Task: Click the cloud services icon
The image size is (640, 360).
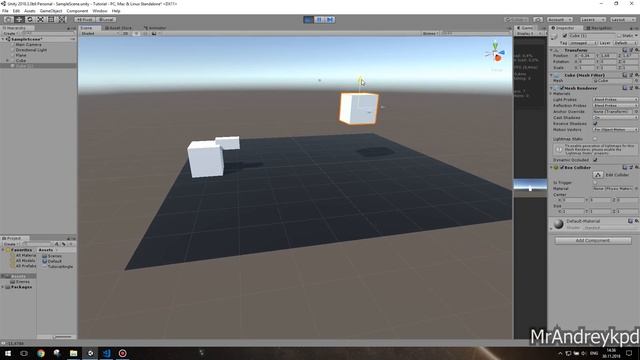Action: point(538,20)
